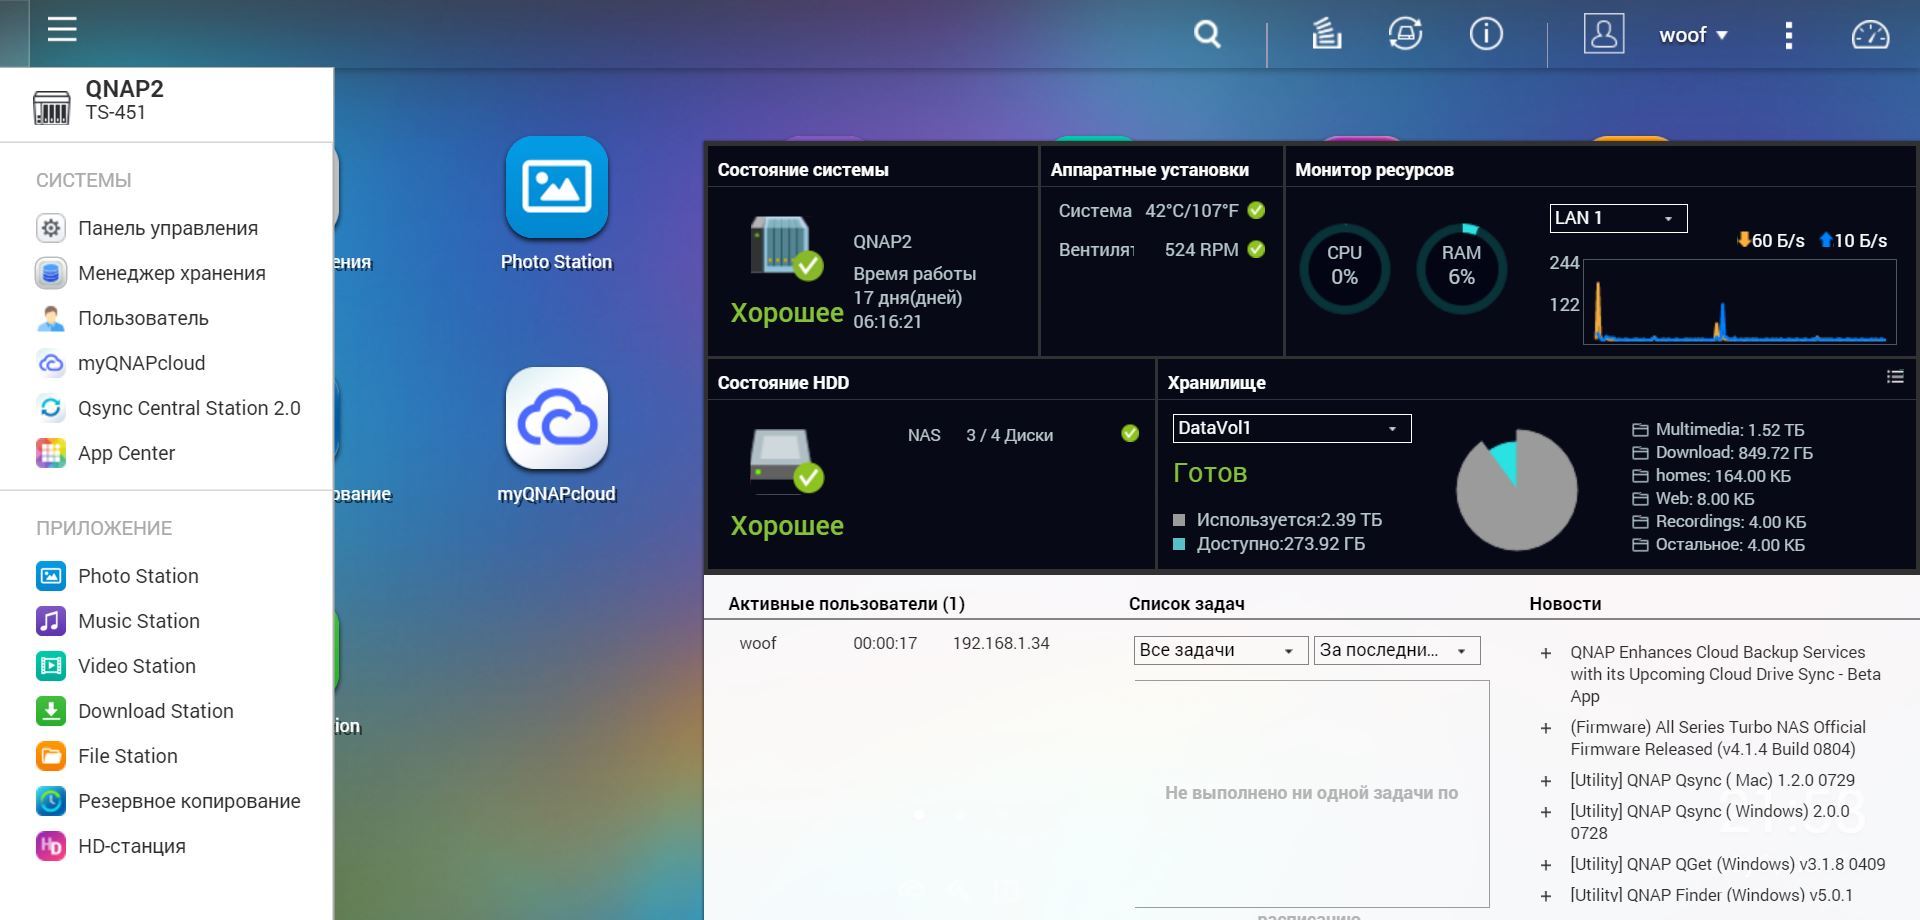Open event notifications info icon
The width and height of the screenshot is (1920, 920).
click(x=1486, y=35)
